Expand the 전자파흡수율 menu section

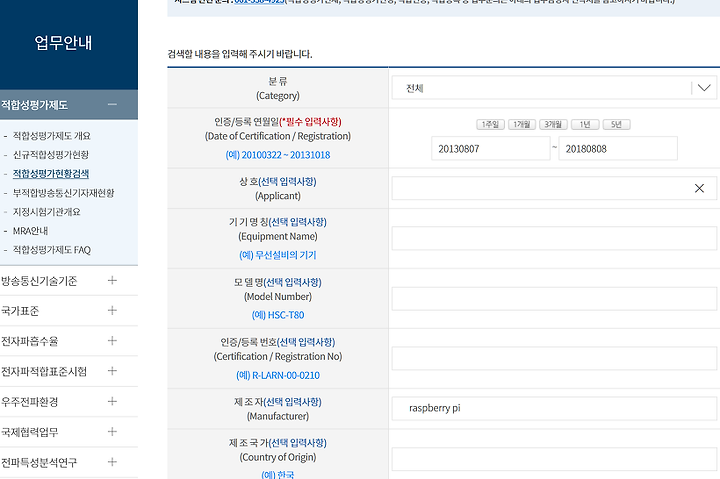[x=112, y=341]
